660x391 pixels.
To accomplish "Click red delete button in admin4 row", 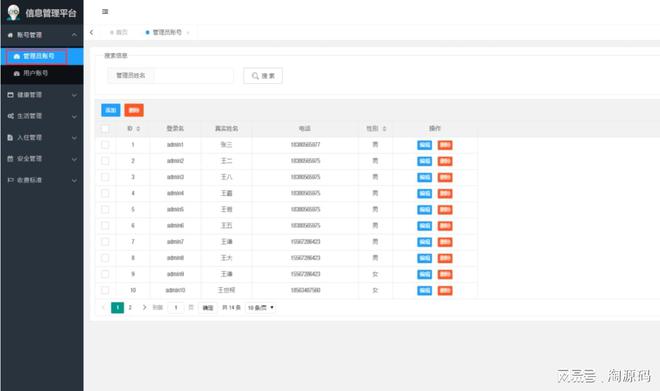I will click(445, 194).
